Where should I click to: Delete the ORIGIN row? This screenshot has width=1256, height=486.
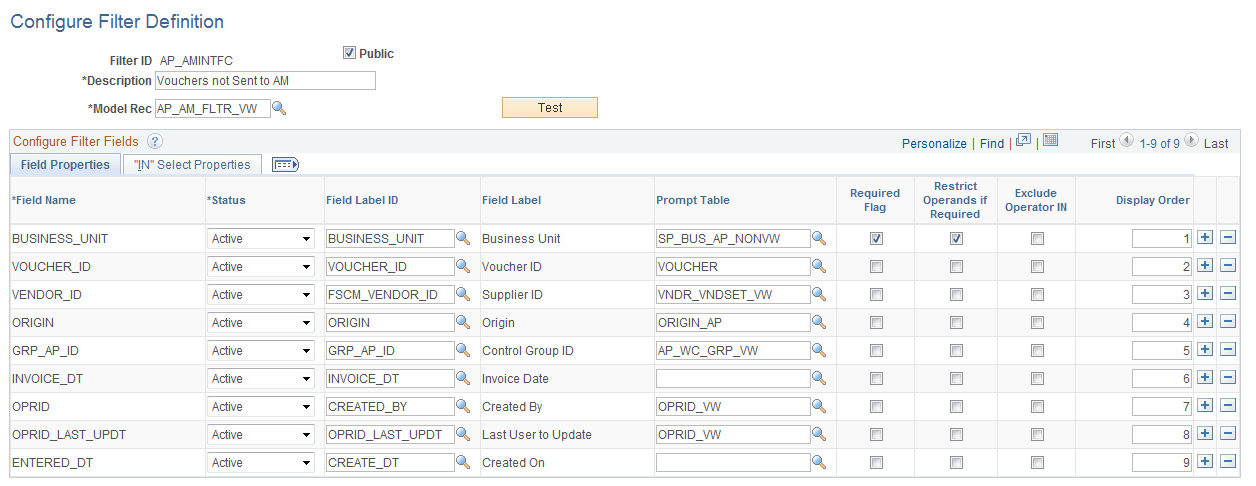(1228, 323)
